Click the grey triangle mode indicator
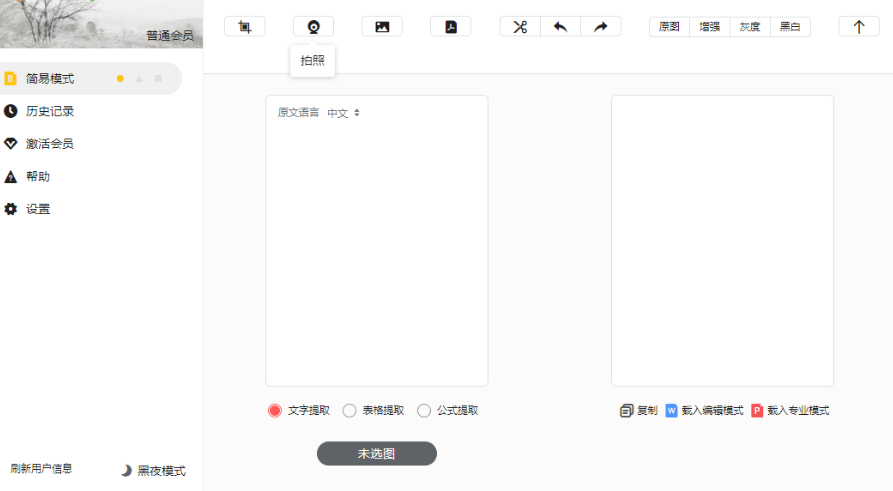 click(139, 79)
